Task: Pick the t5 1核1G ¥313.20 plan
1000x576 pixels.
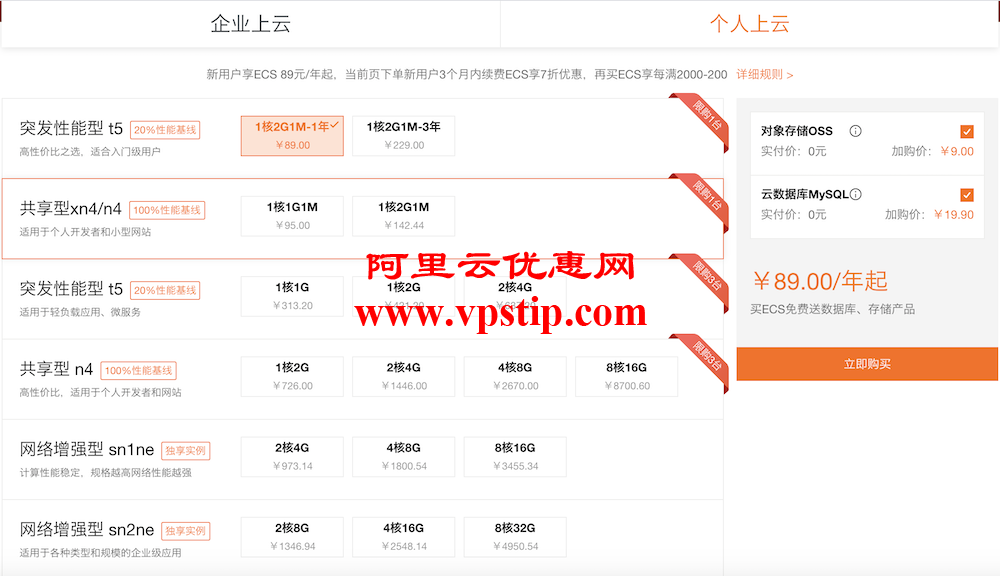Action: click(x=292, y=297)
